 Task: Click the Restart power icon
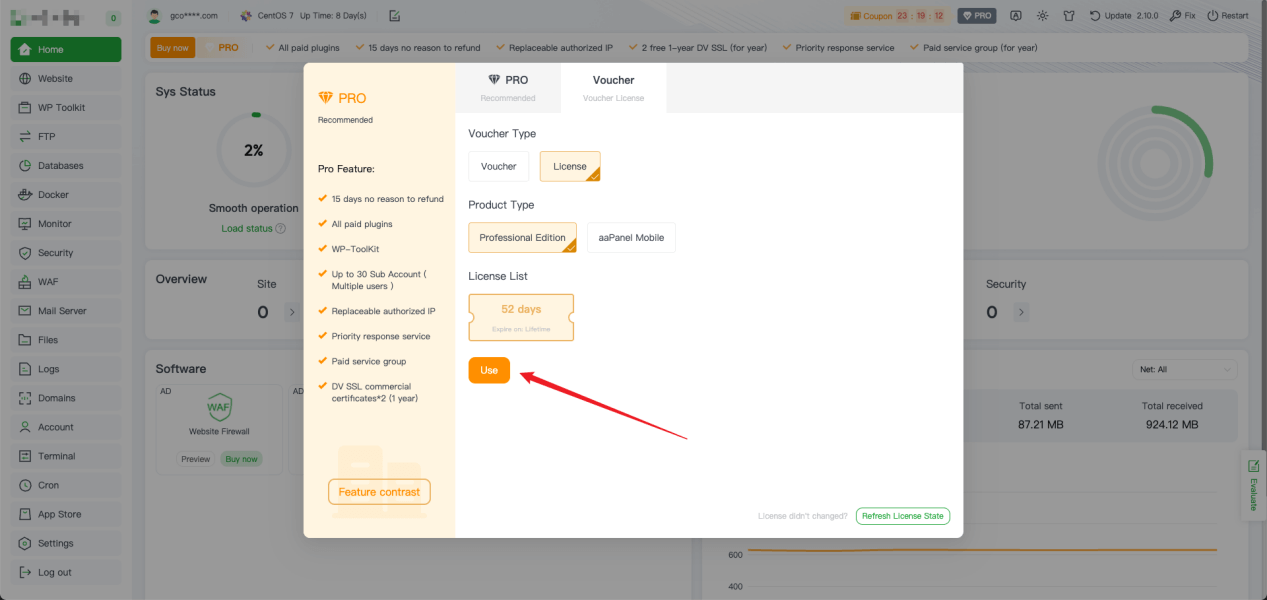click(x=1213, y=16)
